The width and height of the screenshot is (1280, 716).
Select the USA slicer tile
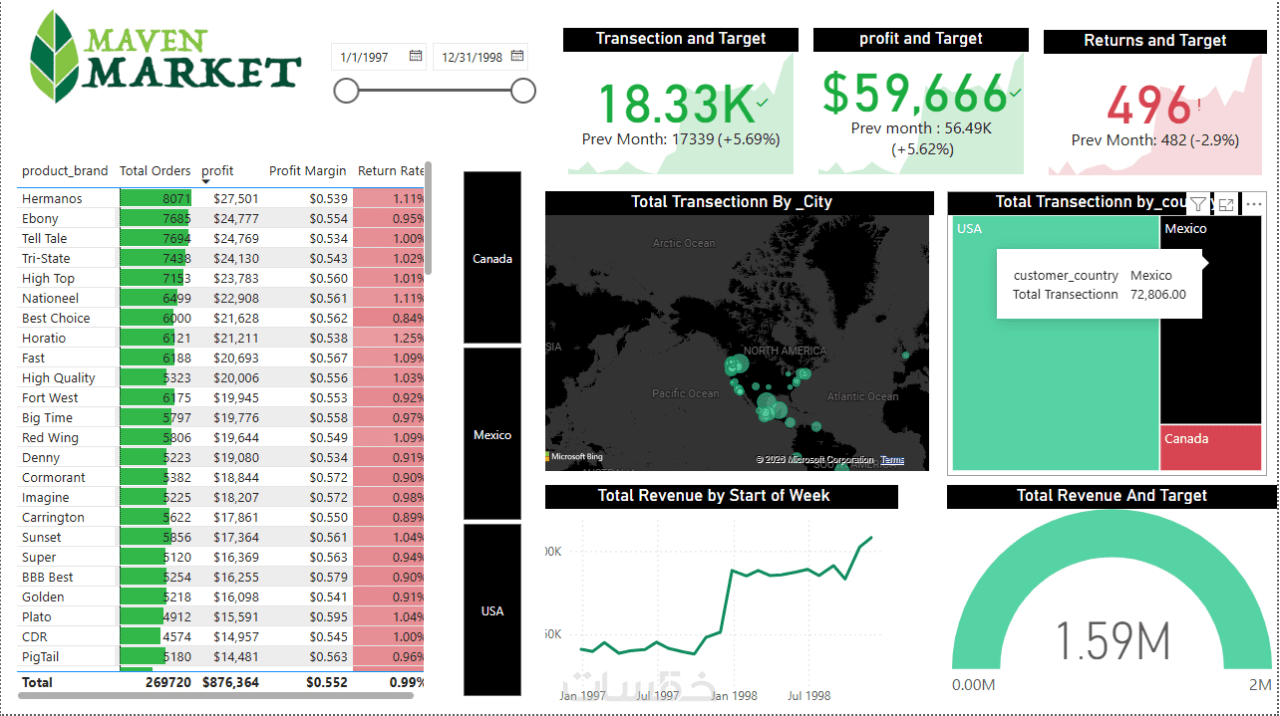click(x=492, y=610)
